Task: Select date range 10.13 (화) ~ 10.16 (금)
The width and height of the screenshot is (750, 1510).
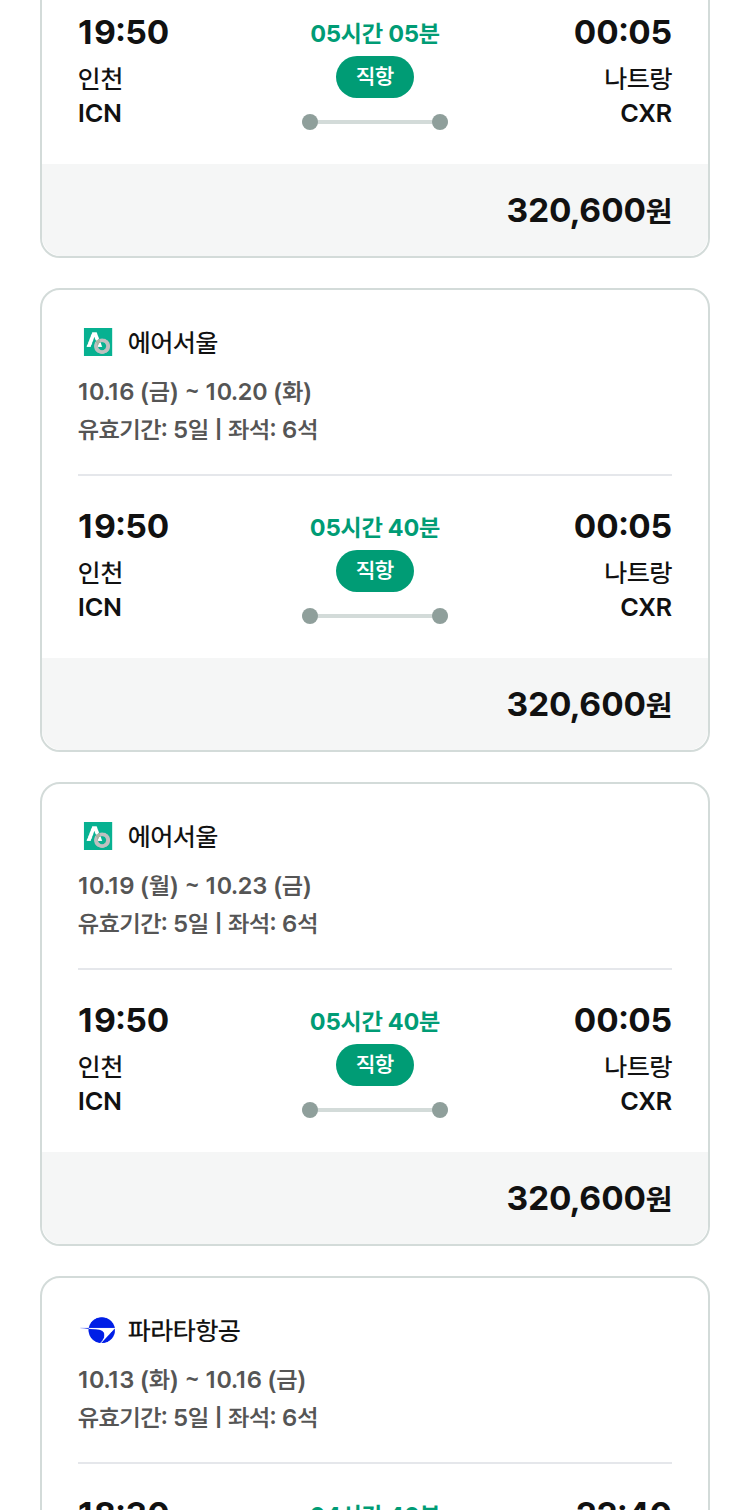Action: pyautogui.click(x=192, y=1380)
